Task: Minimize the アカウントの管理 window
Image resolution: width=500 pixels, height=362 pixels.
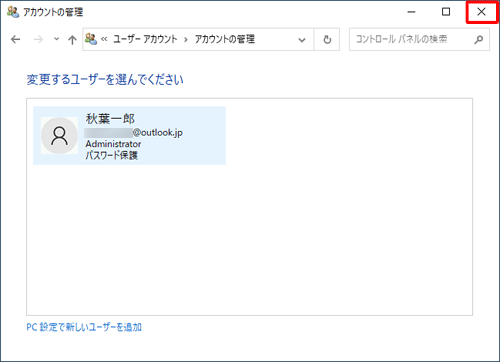Action: pyautogui.click(x=412, y=12)
